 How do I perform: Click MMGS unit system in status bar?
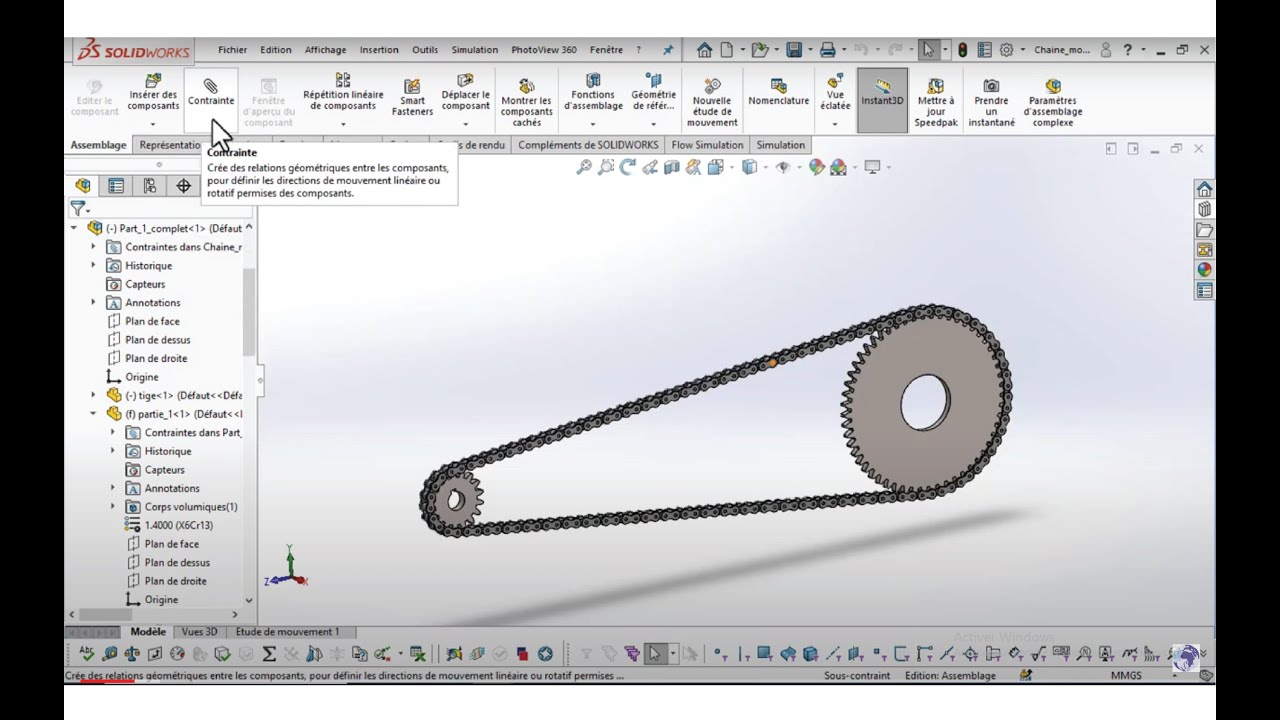1126,676
